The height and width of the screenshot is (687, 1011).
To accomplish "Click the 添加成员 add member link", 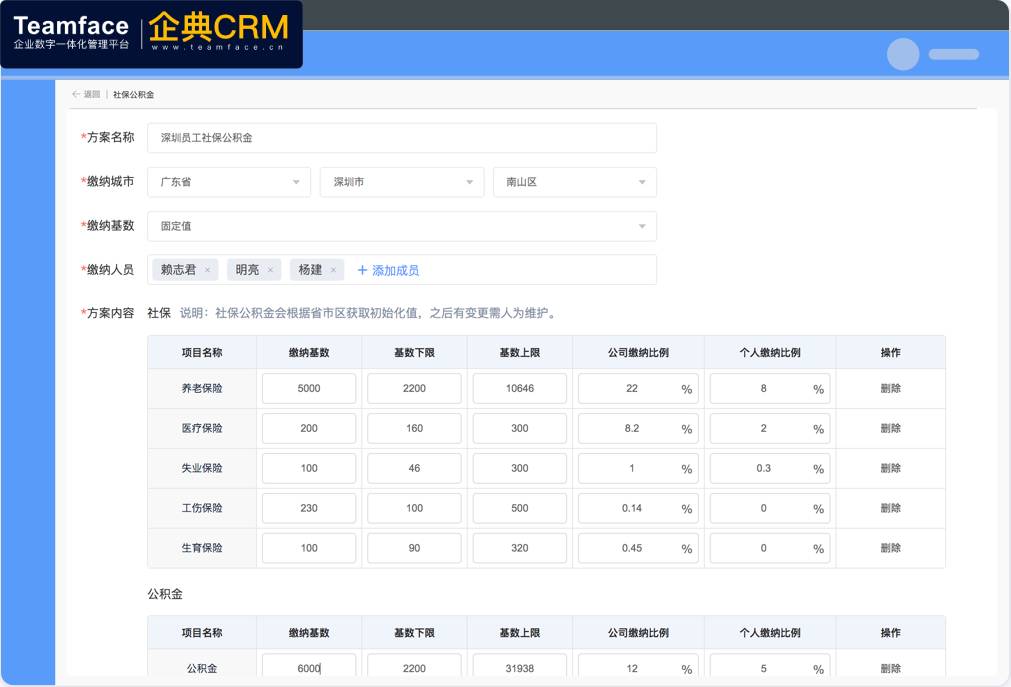I will tap(388, 270).
